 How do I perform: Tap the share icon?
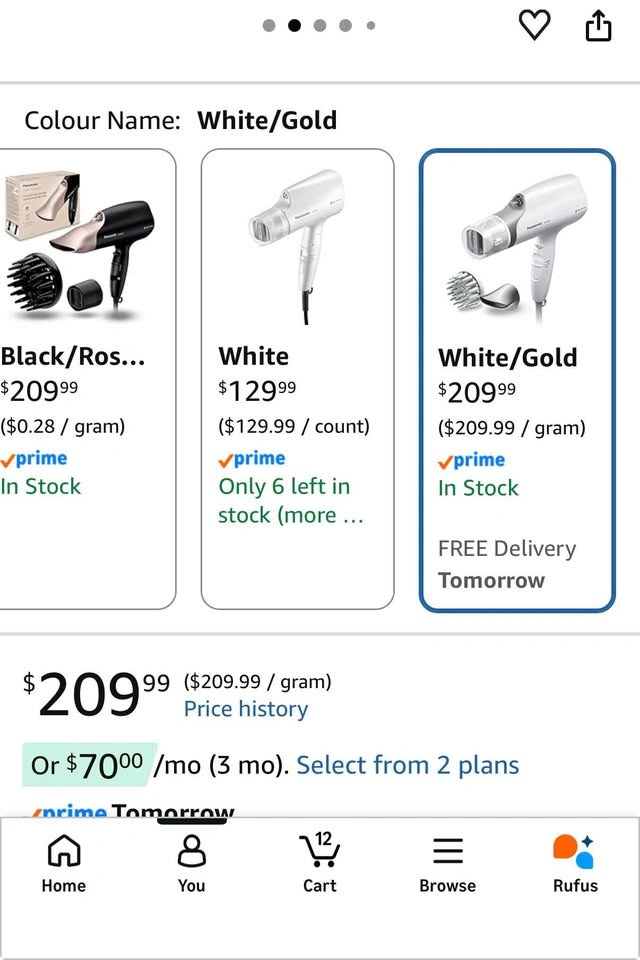click(x=598, y=26)
